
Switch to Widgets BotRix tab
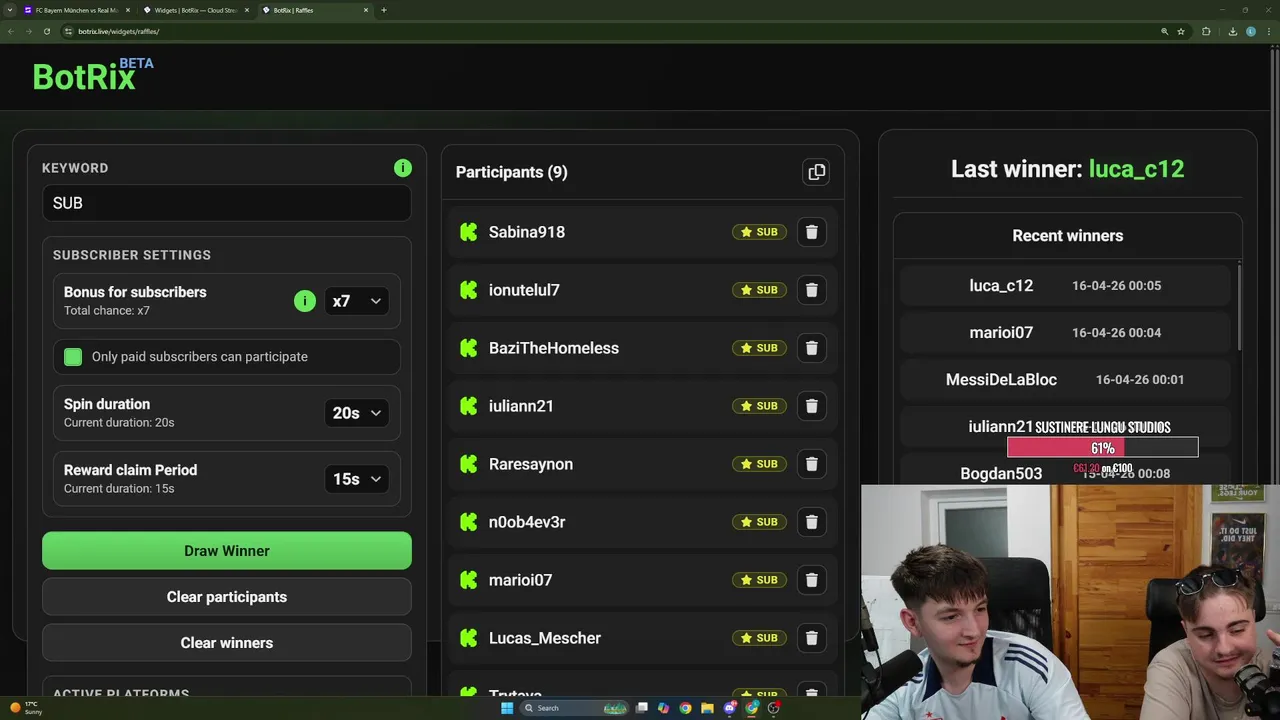click(195, 10)
